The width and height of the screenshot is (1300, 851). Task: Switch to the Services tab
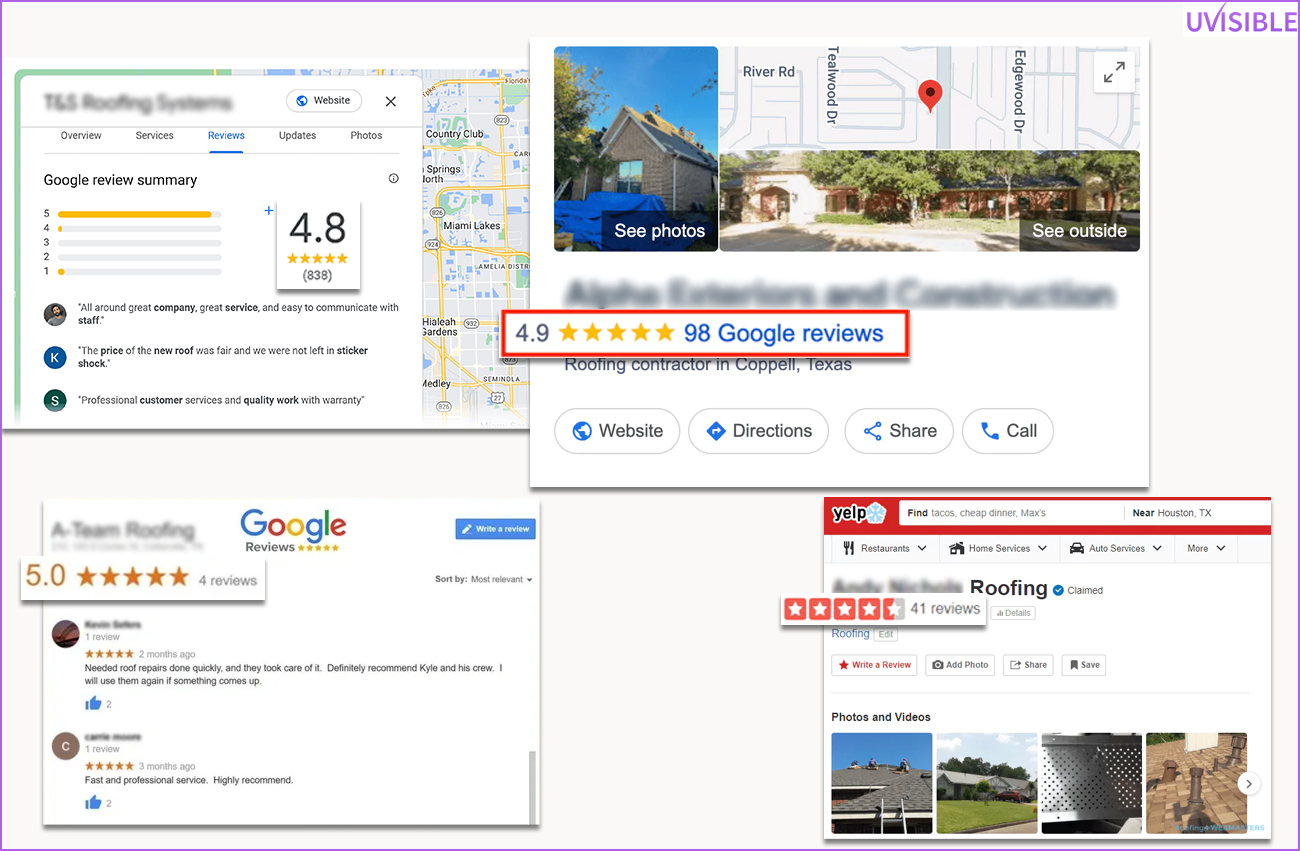point(155,136)
